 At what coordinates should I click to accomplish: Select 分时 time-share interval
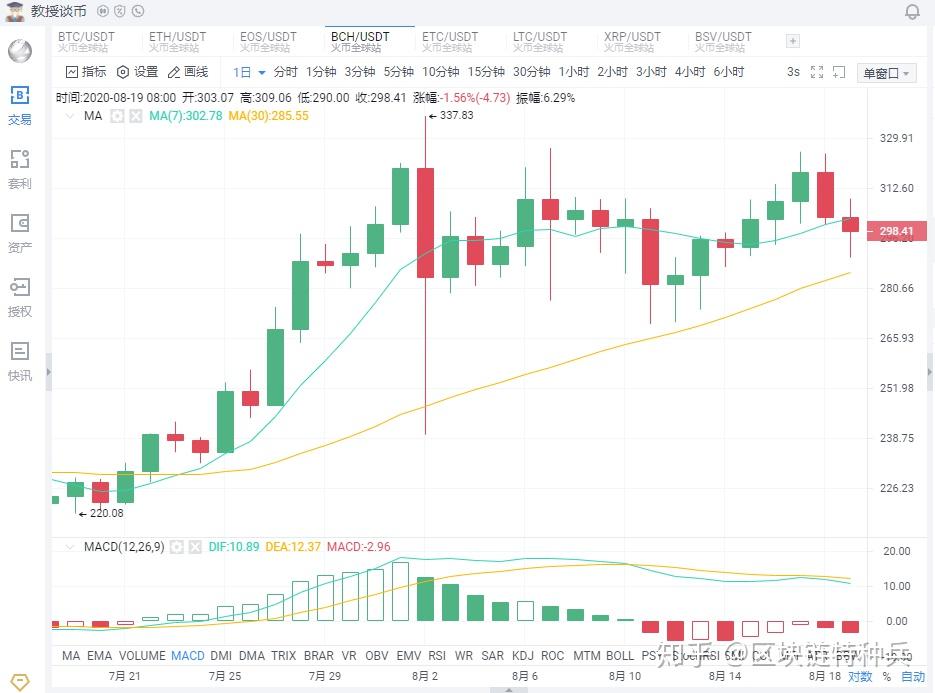pos(285,72)
